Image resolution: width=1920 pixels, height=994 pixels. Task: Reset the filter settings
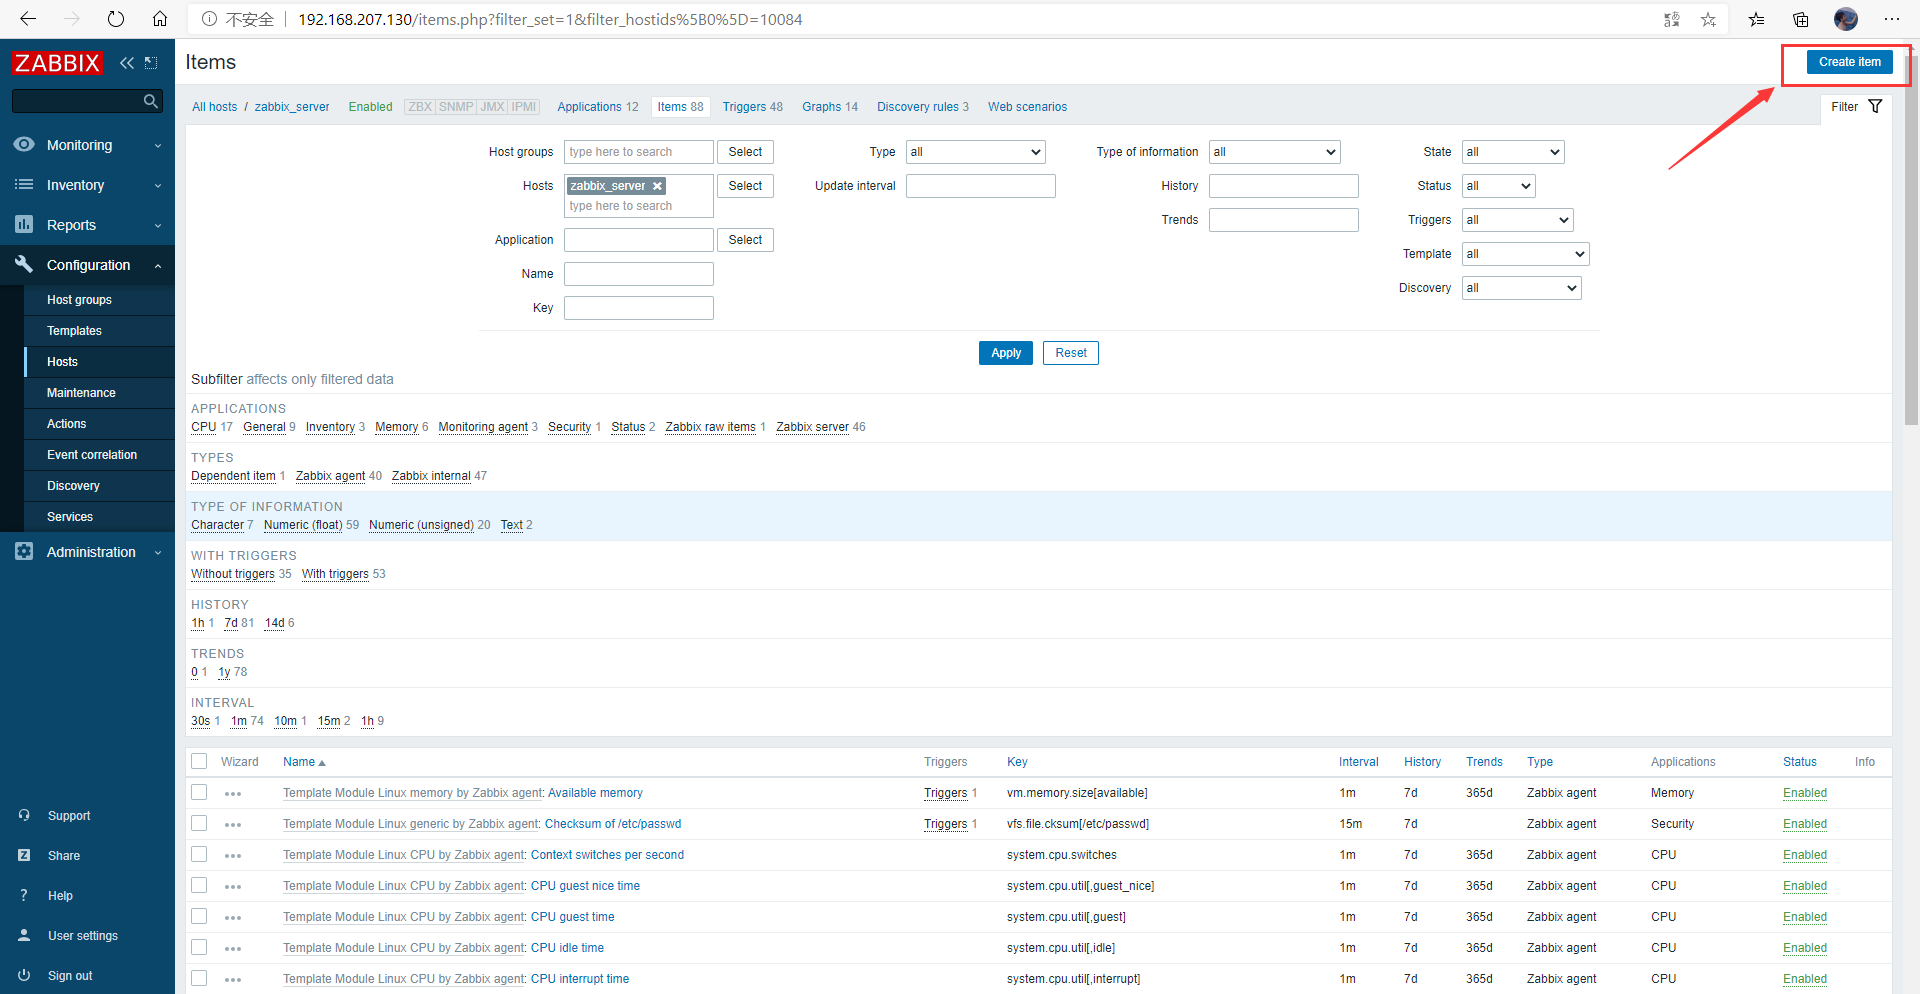[x=1071, y=353]
